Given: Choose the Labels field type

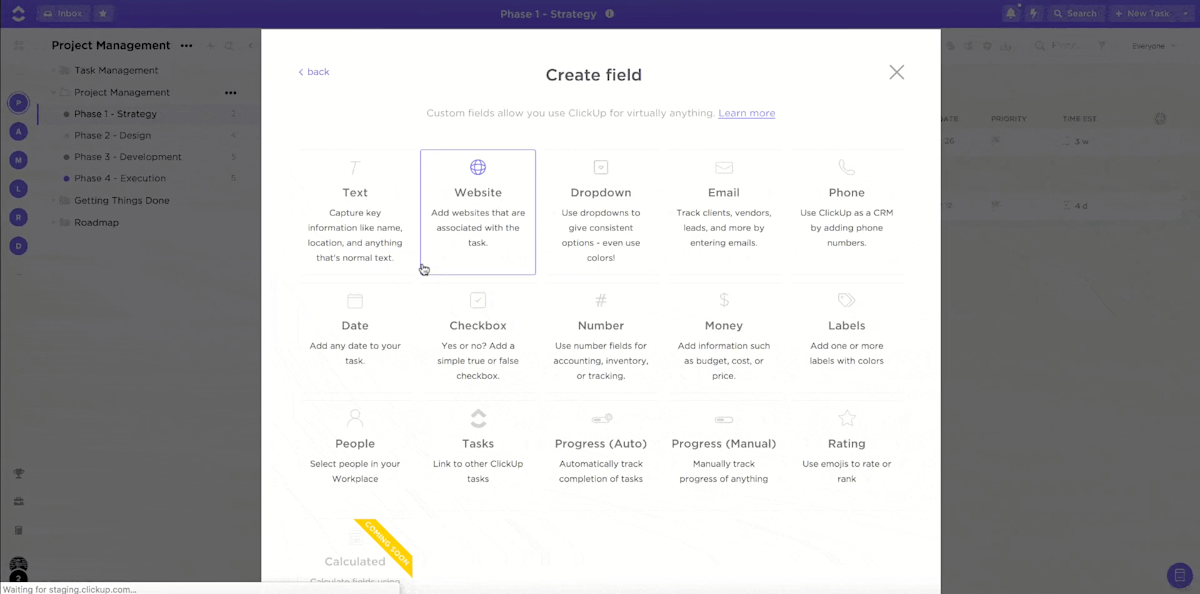Looking at the screenshot, I should (x=846, y=340).
